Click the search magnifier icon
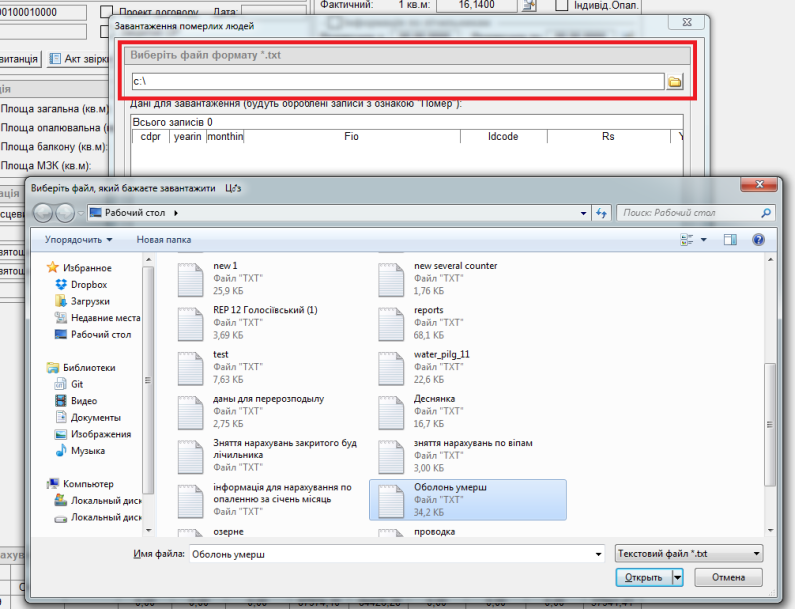The width and height of the screenshot is (795, 609). point(765,213)
